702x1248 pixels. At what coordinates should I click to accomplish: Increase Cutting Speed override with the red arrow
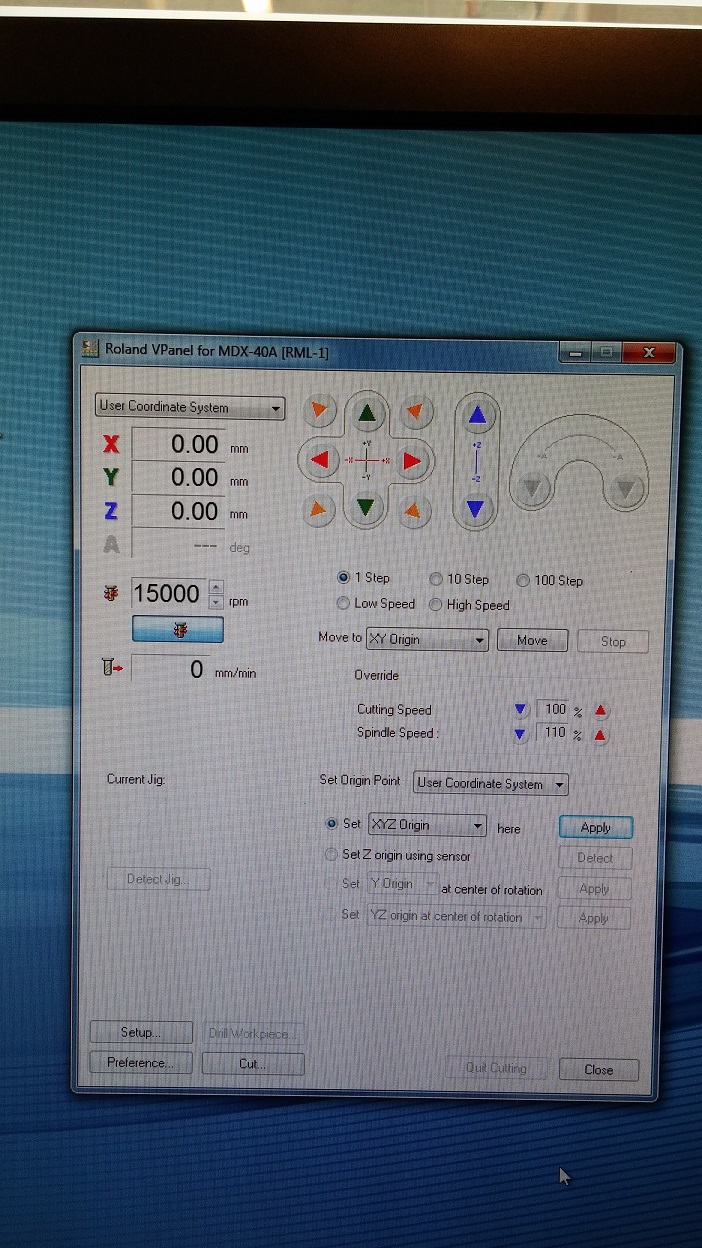coord(600,711)
